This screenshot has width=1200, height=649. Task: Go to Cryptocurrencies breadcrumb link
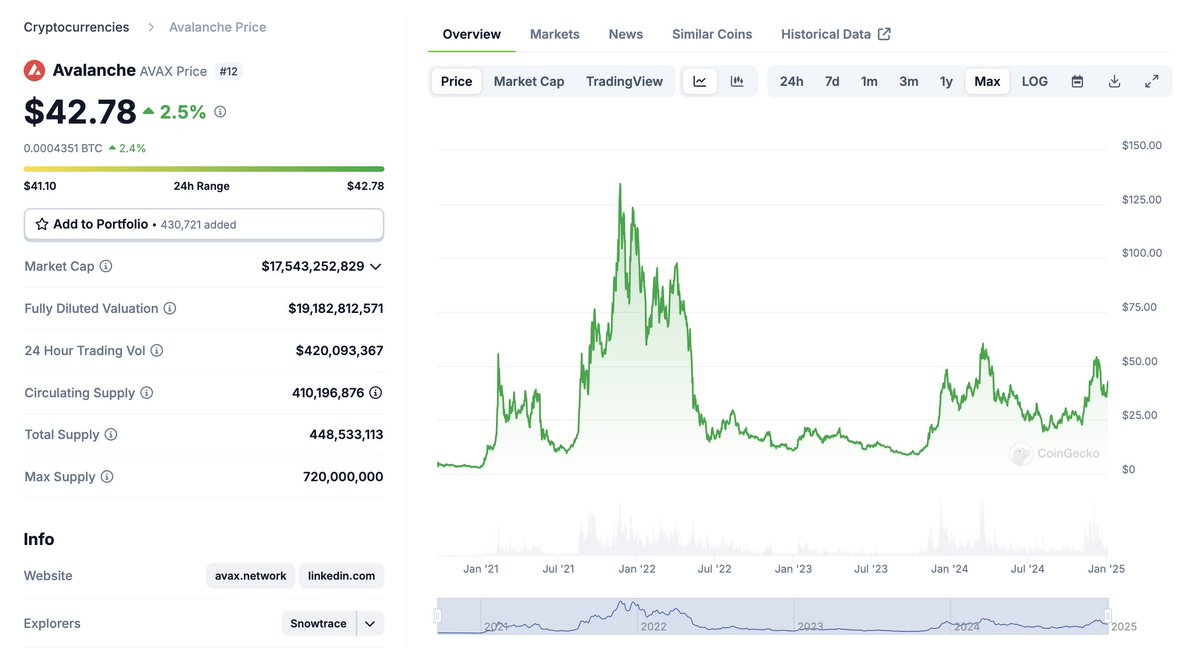pyautogui.click(x=76, y=27)
